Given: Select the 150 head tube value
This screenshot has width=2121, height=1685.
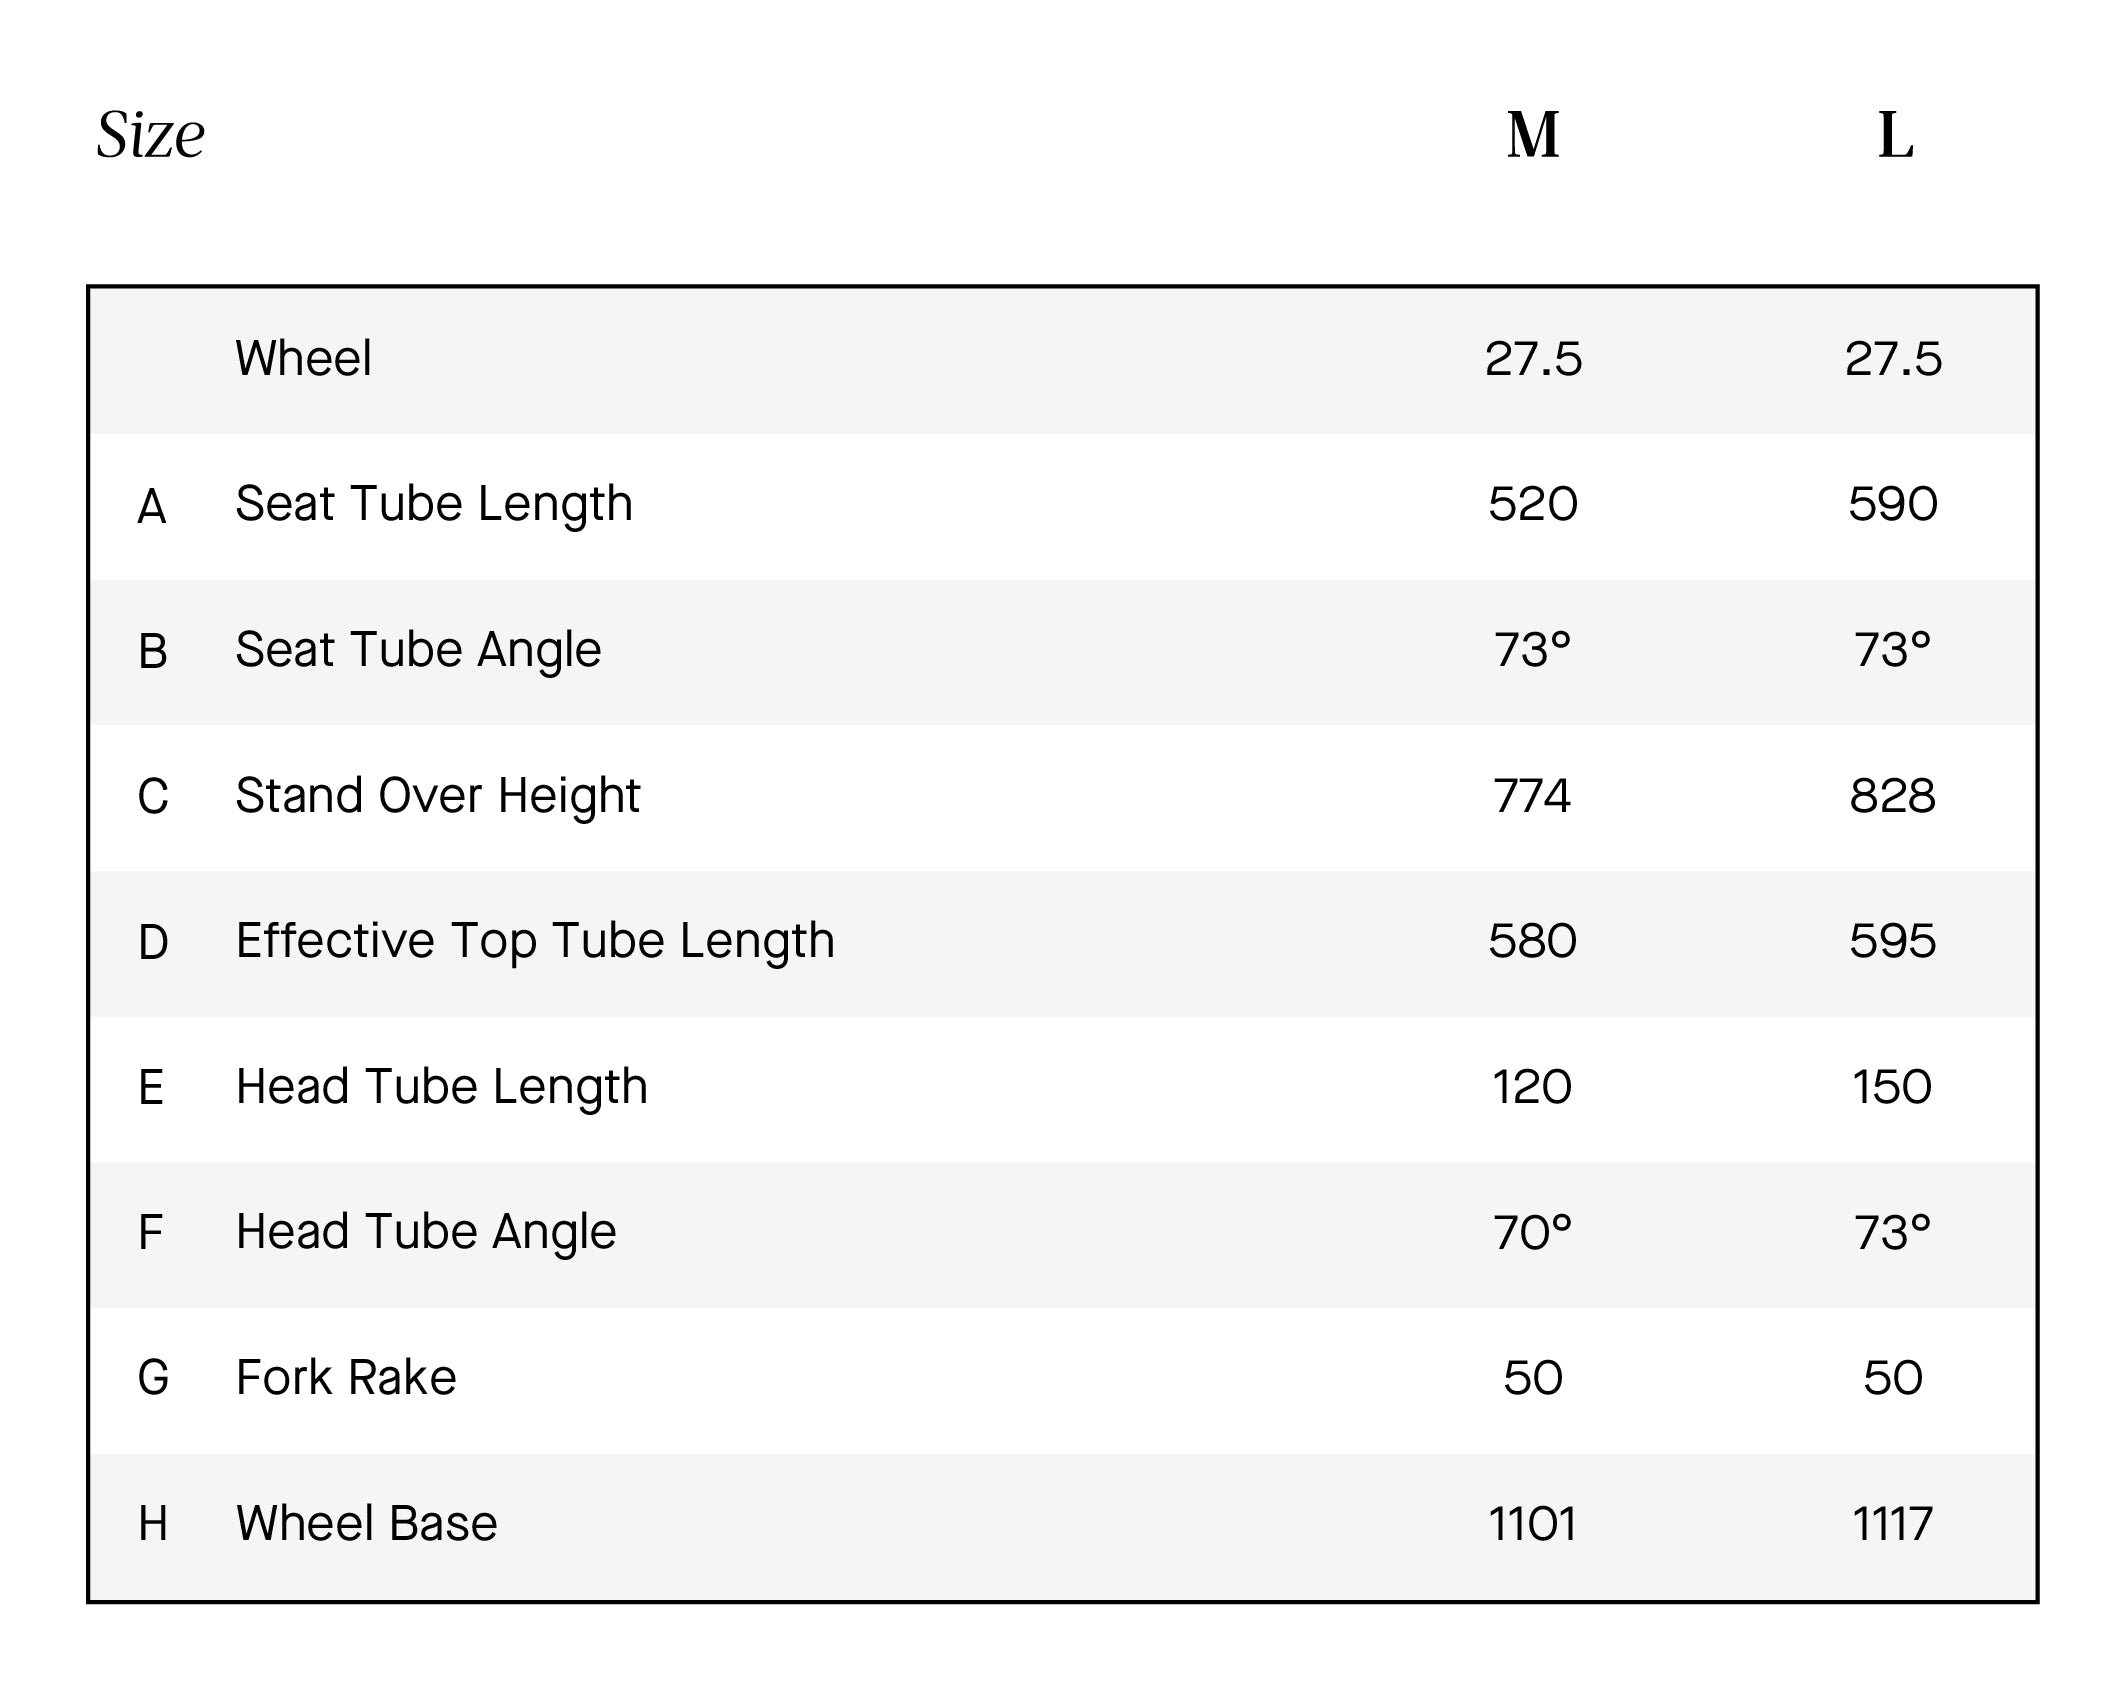Looking at the screenshot, I should (1892, 1086).
